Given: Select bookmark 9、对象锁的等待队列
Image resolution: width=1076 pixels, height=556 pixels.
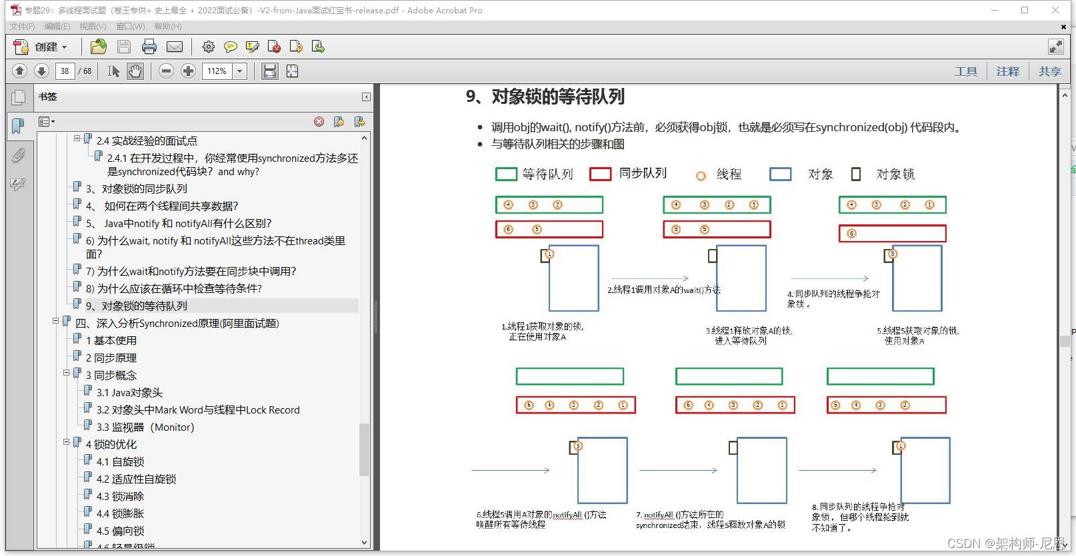Looking at the screenshot, I should (137, 305).
